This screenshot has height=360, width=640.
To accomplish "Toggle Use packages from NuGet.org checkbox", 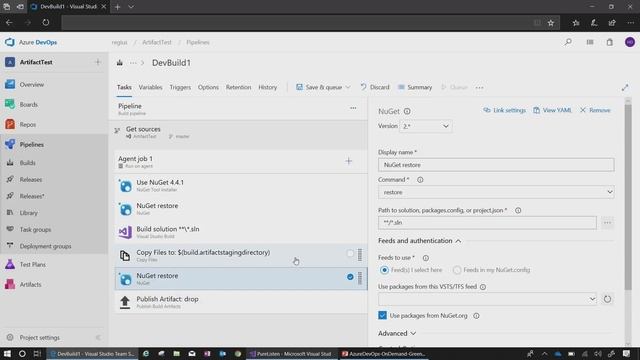I will click(382, 315).
